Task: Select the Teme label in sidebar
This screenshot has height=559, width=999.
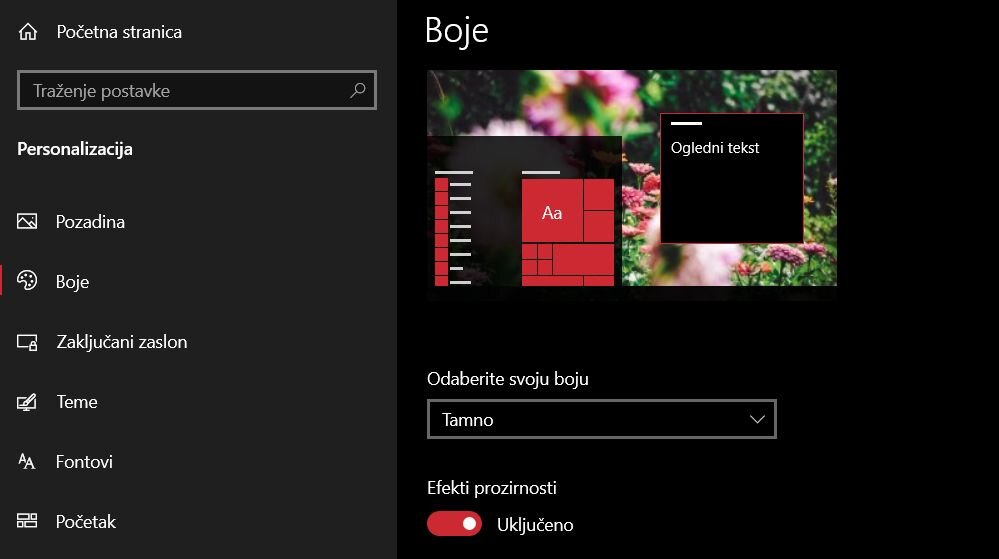Action: (77, 402)
